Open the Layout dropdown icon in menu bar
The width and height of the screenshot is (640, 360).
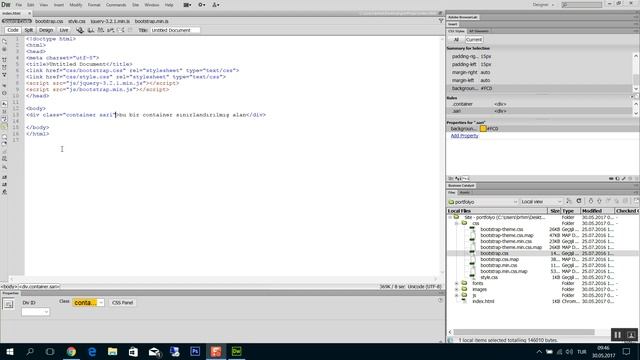click(187, 5)
